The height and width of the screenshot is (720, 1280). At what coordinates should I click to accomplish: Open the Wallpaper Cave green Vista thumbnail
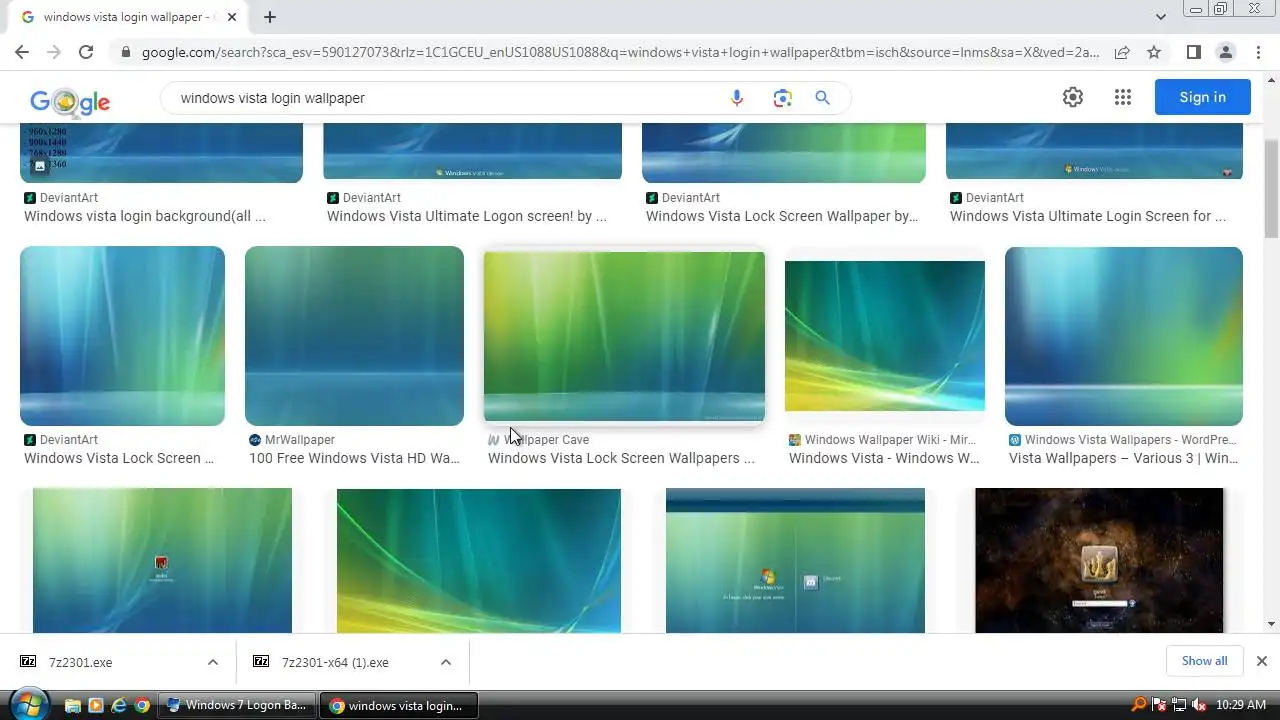[624, 336]
